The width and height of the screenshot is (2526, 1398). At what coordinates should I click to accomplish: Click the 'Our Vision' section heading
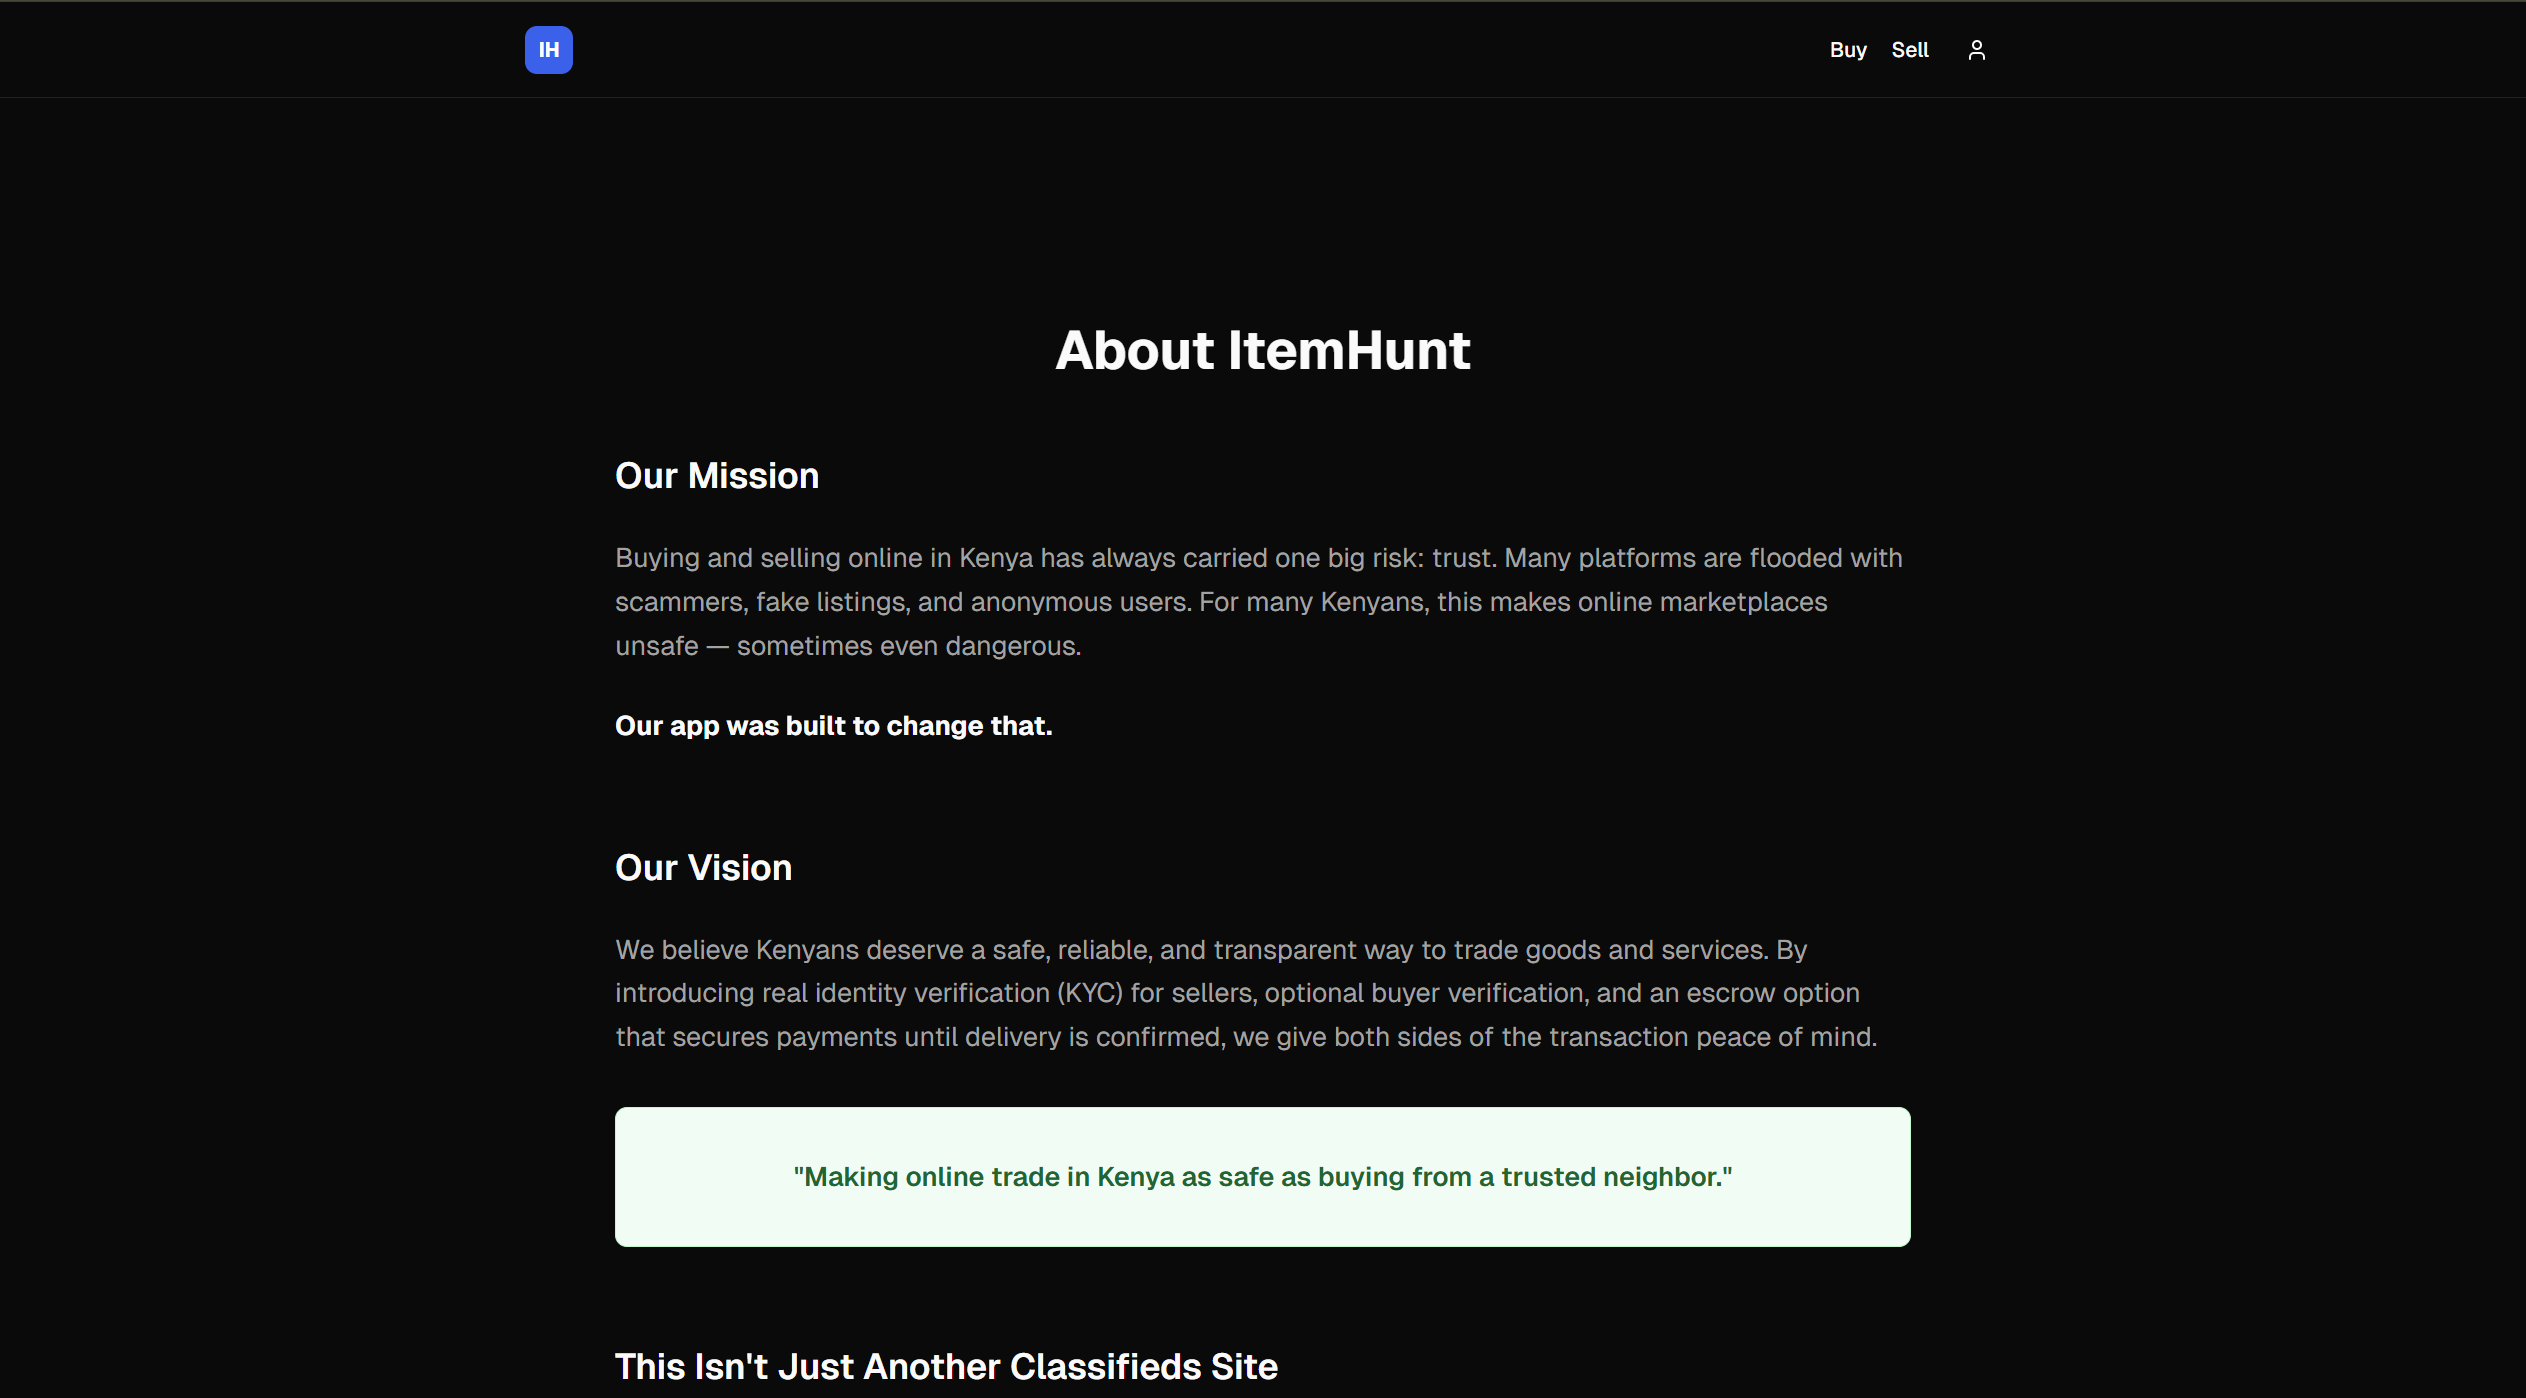[x=703, y=867]
